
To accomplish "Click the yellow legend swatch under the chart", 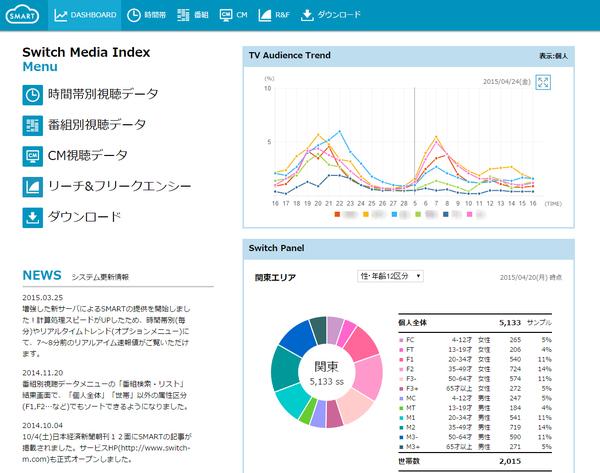I will pyautogui.click(x=365, y=214).
